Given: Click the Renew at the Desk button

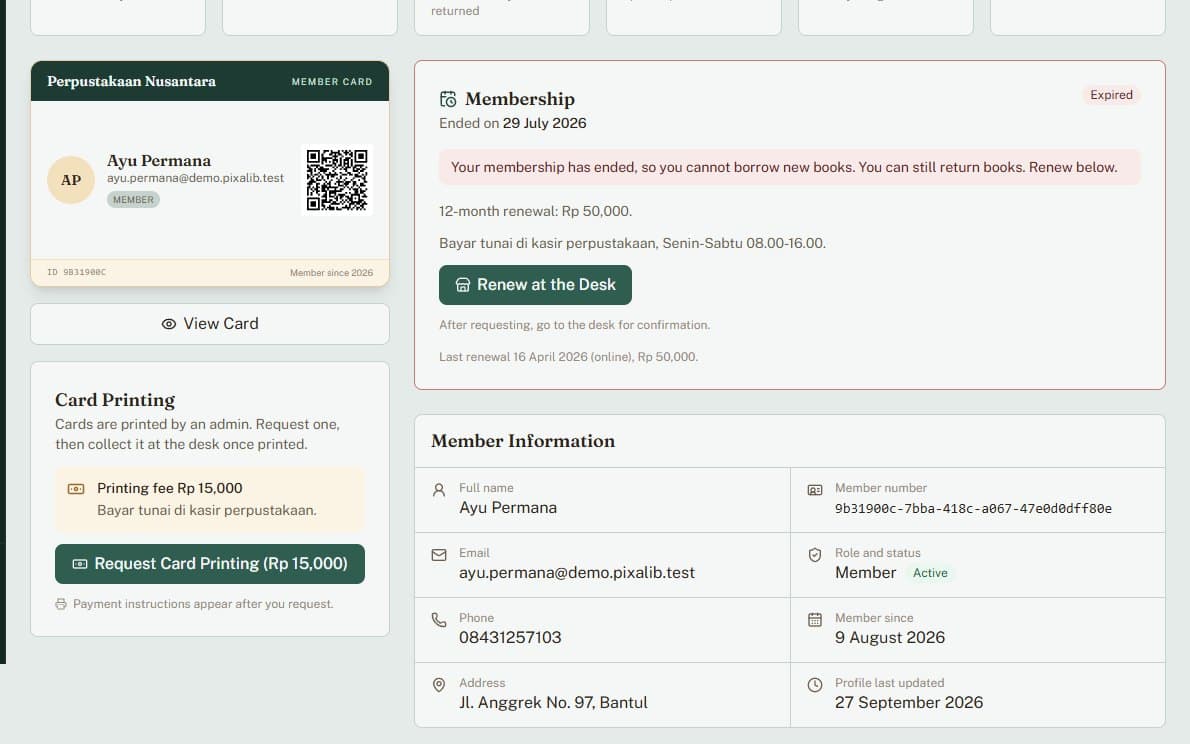Looking at the screenshot, I should coord(535,285).
